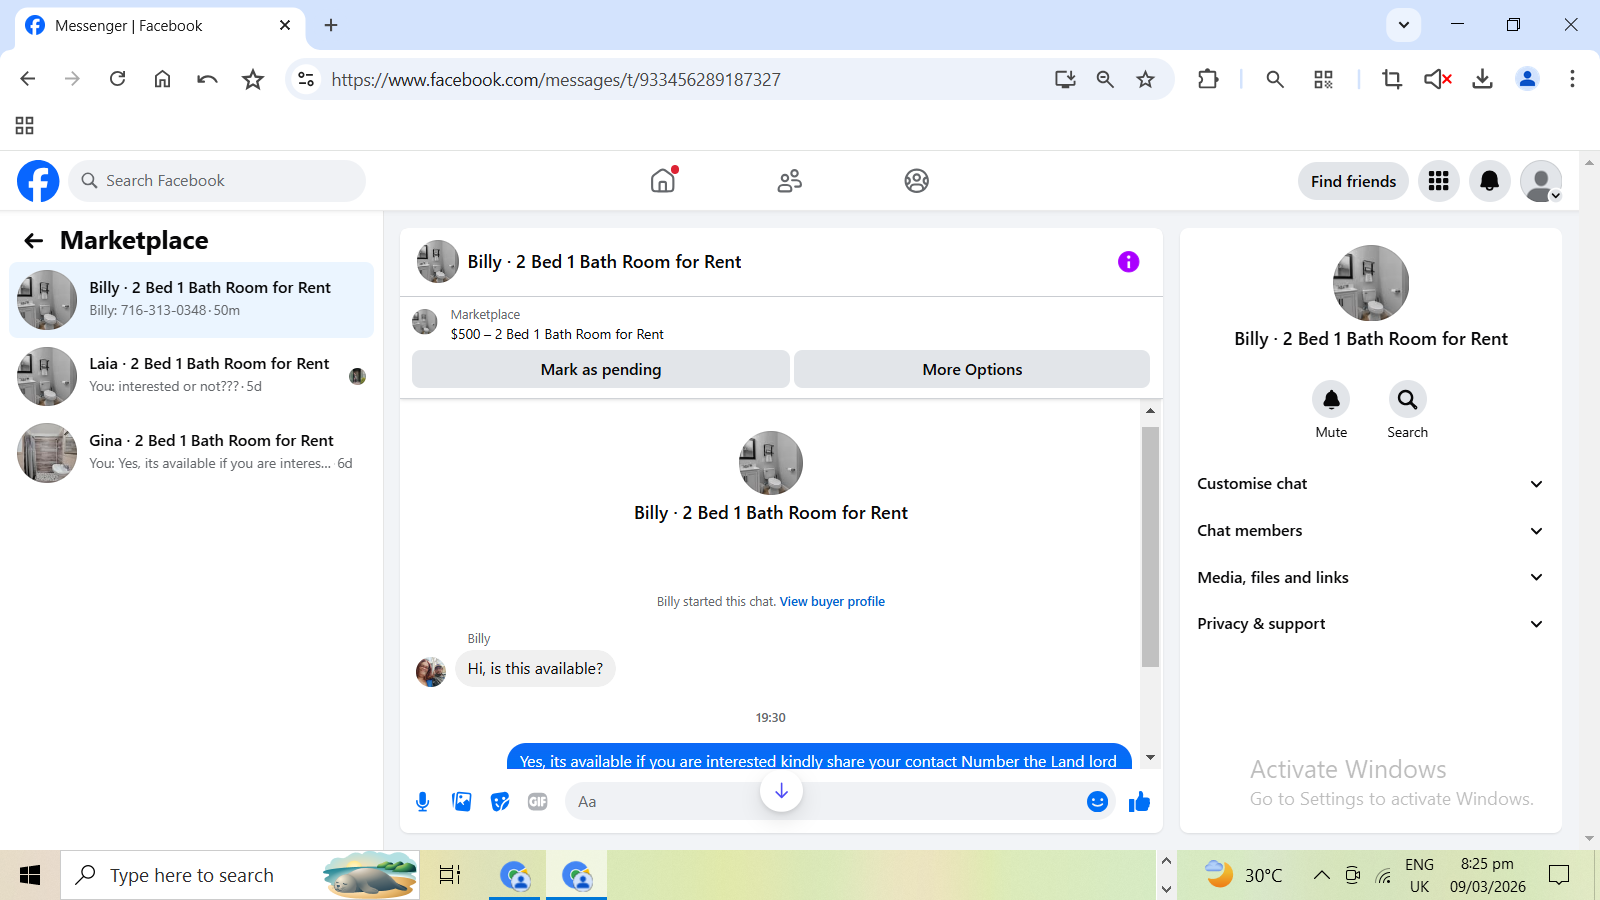Open browser profile icon
This screenshot has height=900, width=1600.
1527,79
